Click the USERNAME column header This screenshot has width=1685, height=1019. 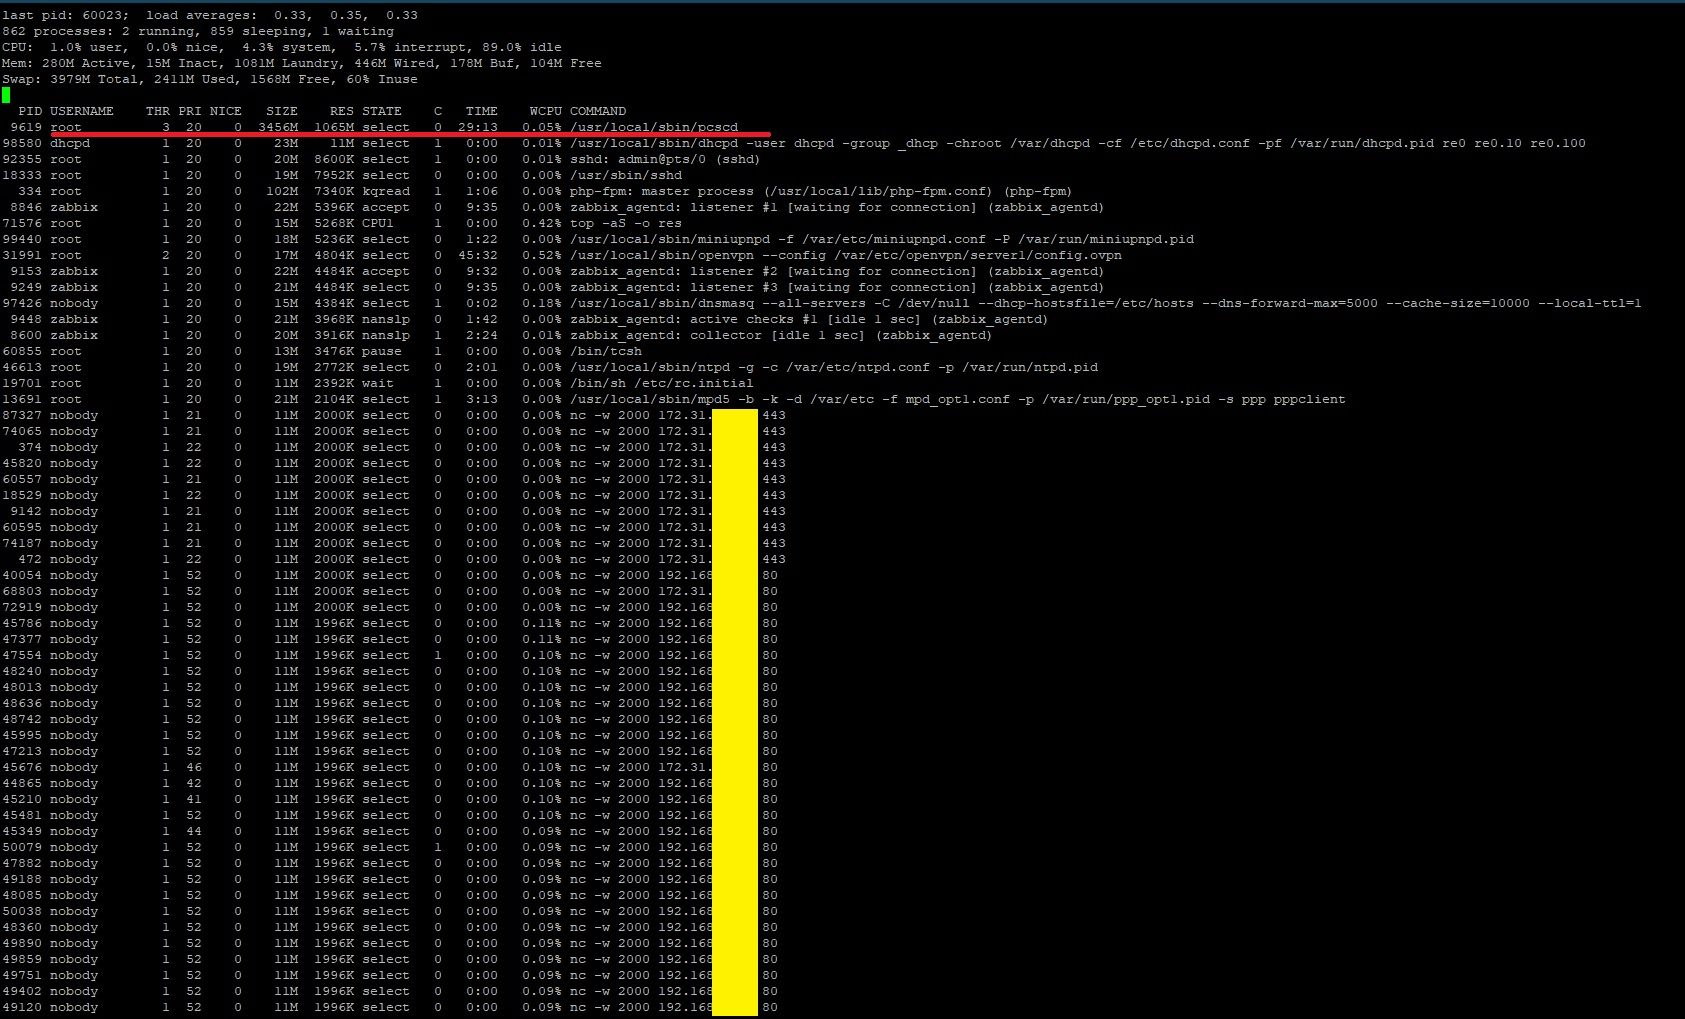pyautogui.click(x=81, y=111)
